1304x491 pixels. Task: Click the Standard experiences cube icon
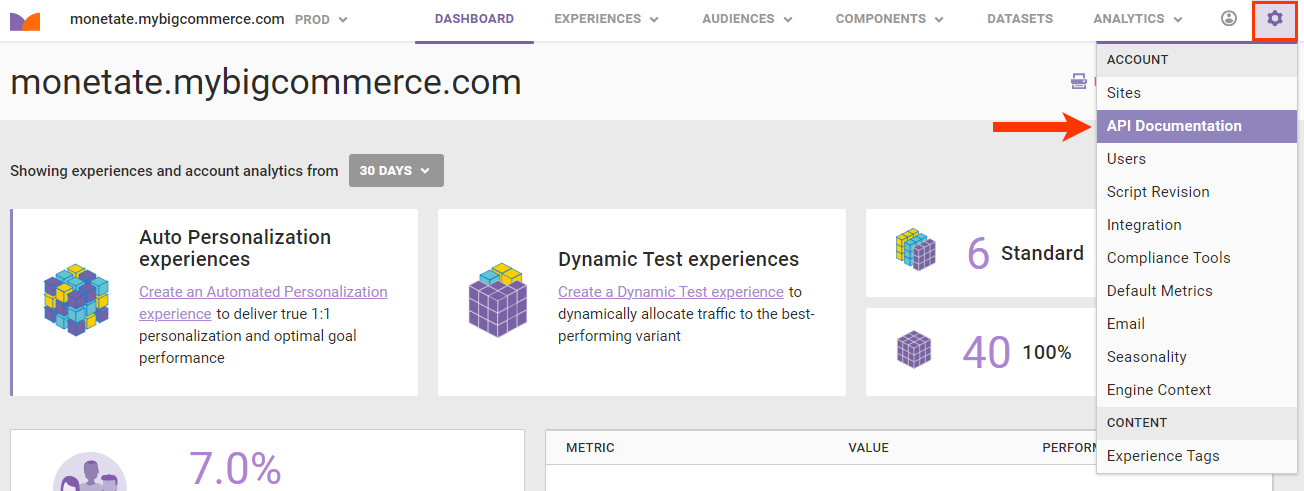pos(915,250)
